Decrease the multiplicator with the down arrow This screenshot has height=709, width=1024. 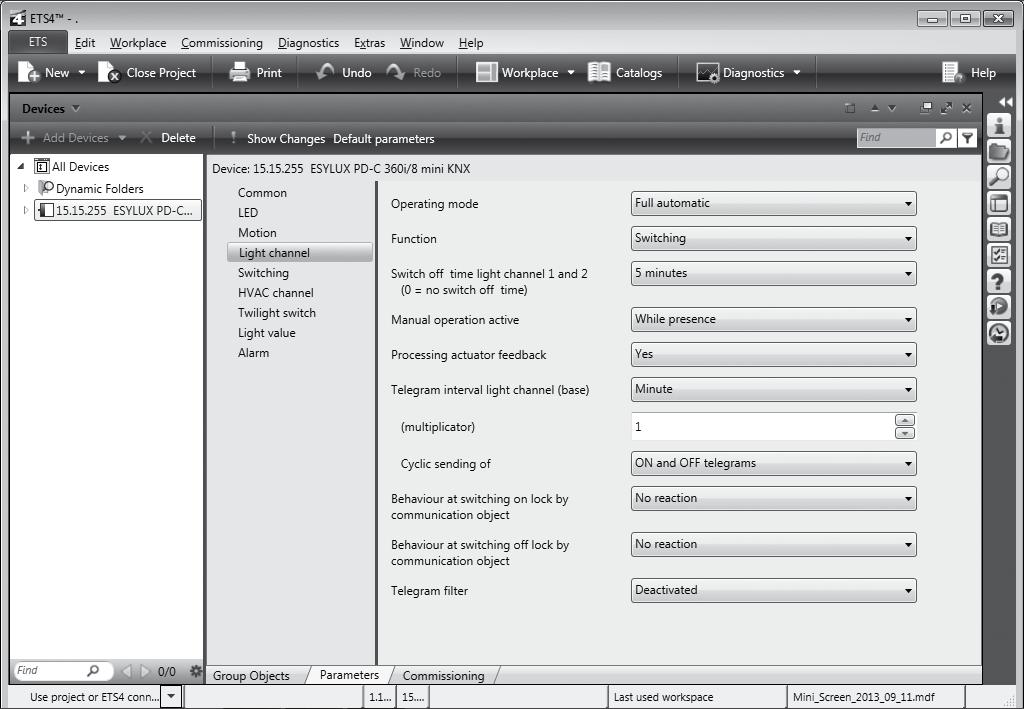click(x=904, y=433)
